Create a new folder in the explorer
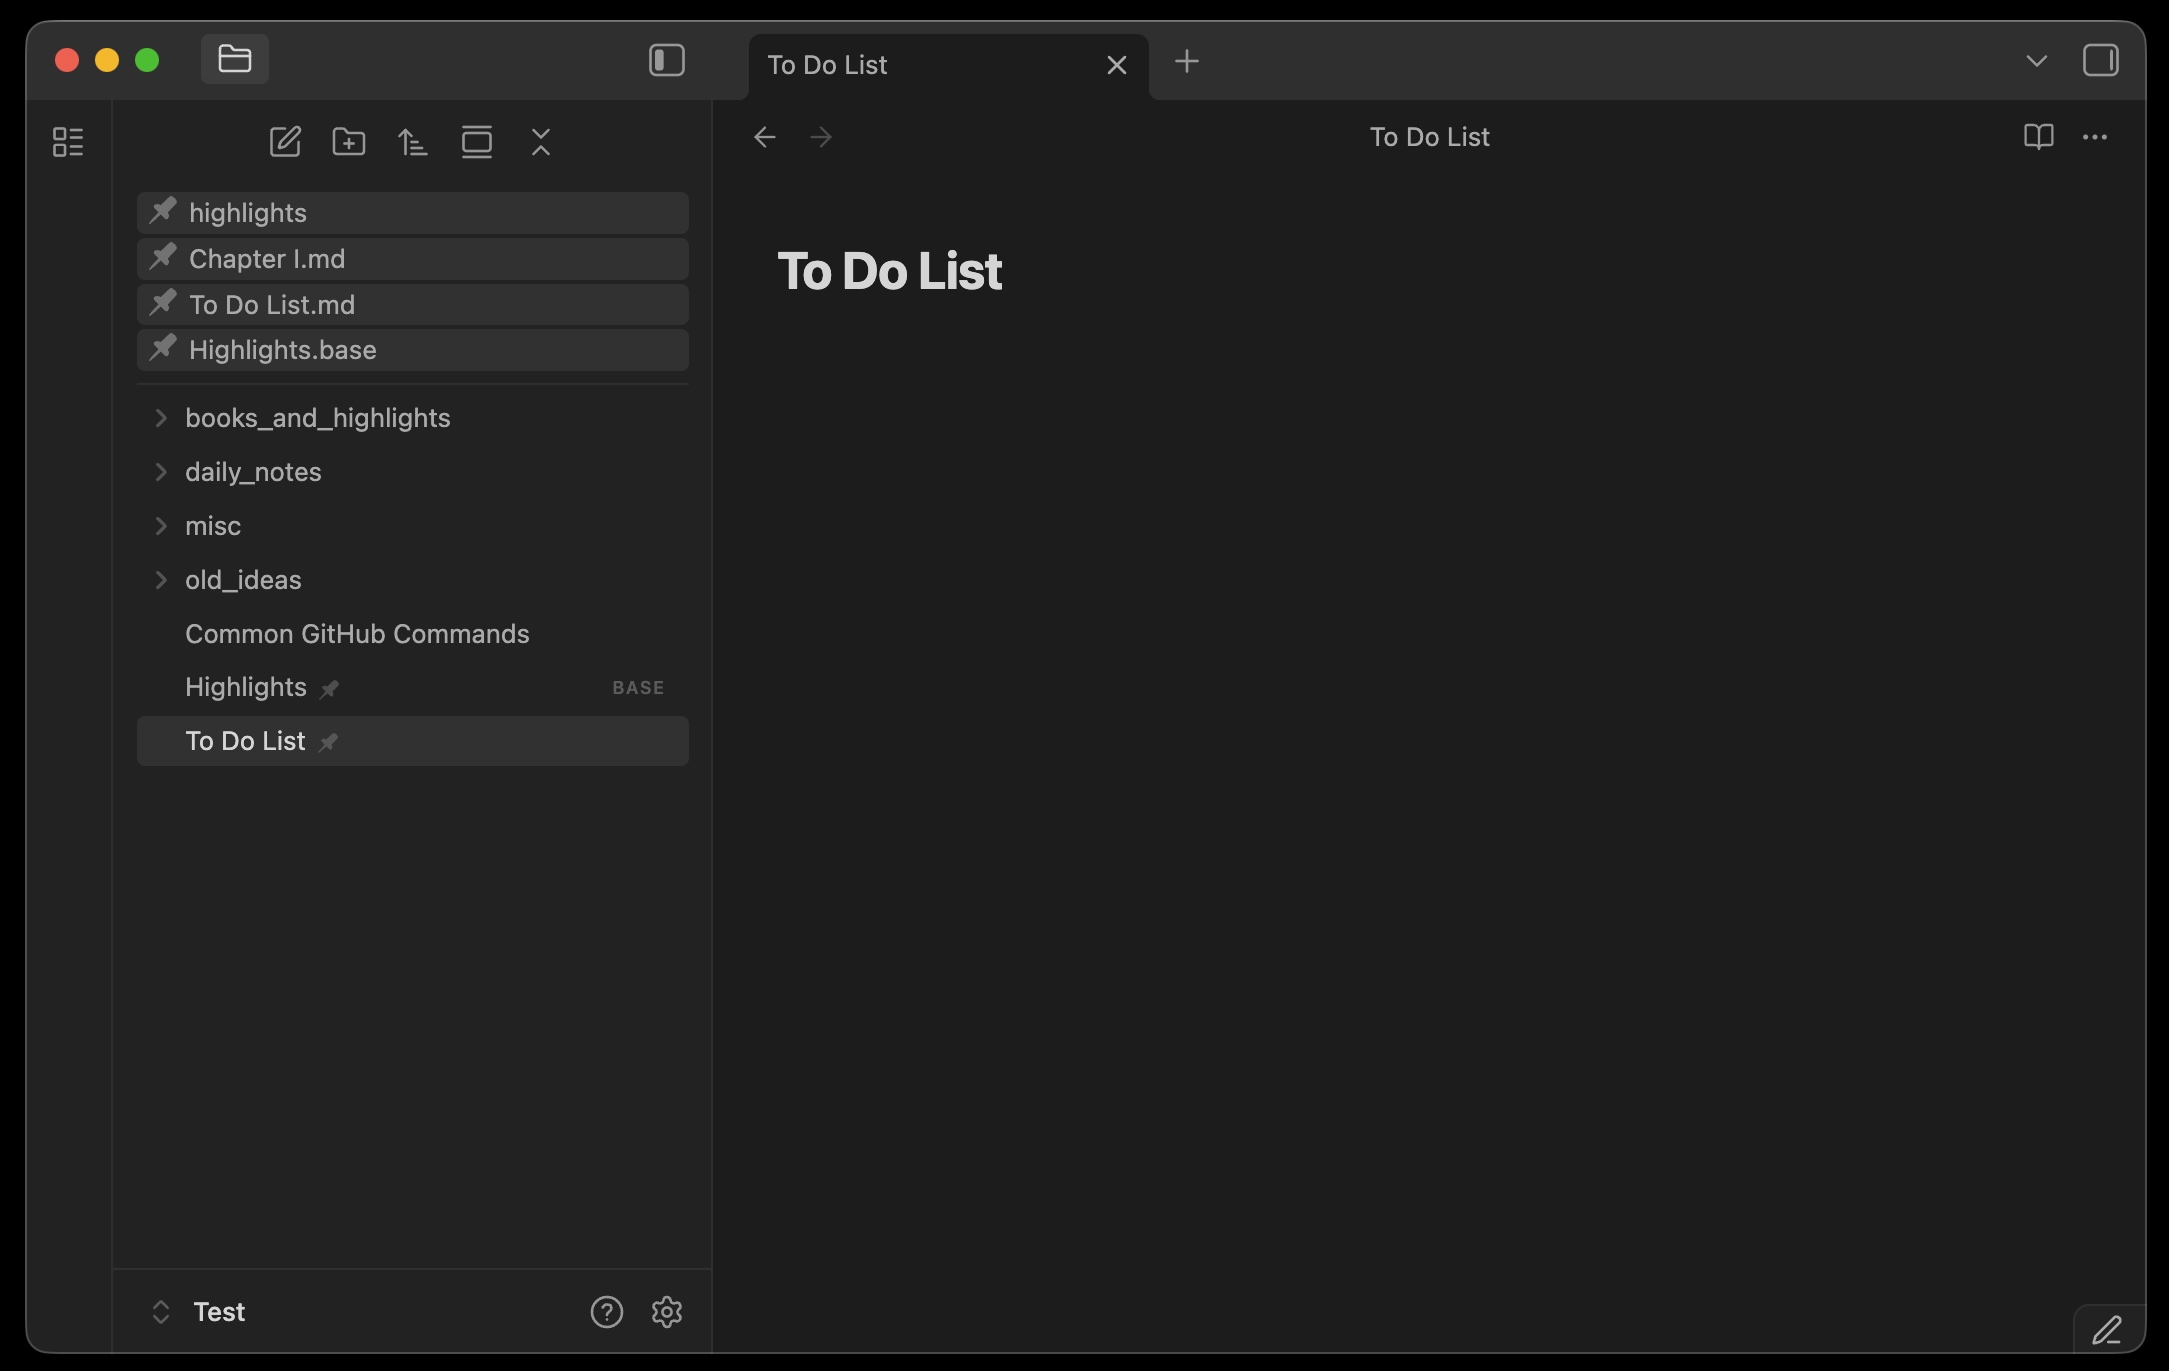 tap(349, 142)
